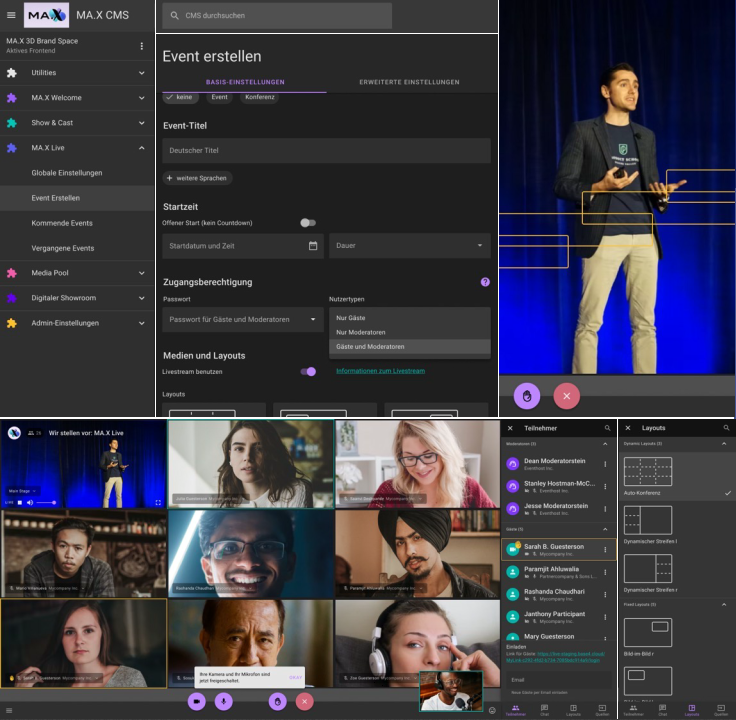Mute microphone using purple mic button
736x720 pixels.
pos(223,701)
